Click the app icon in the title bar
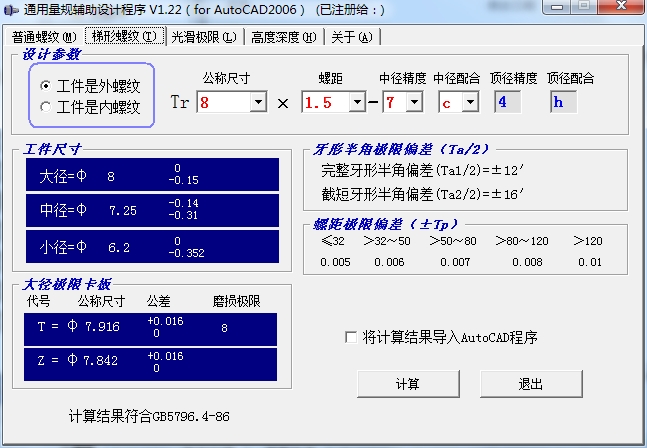 click(x=11, y=9)
